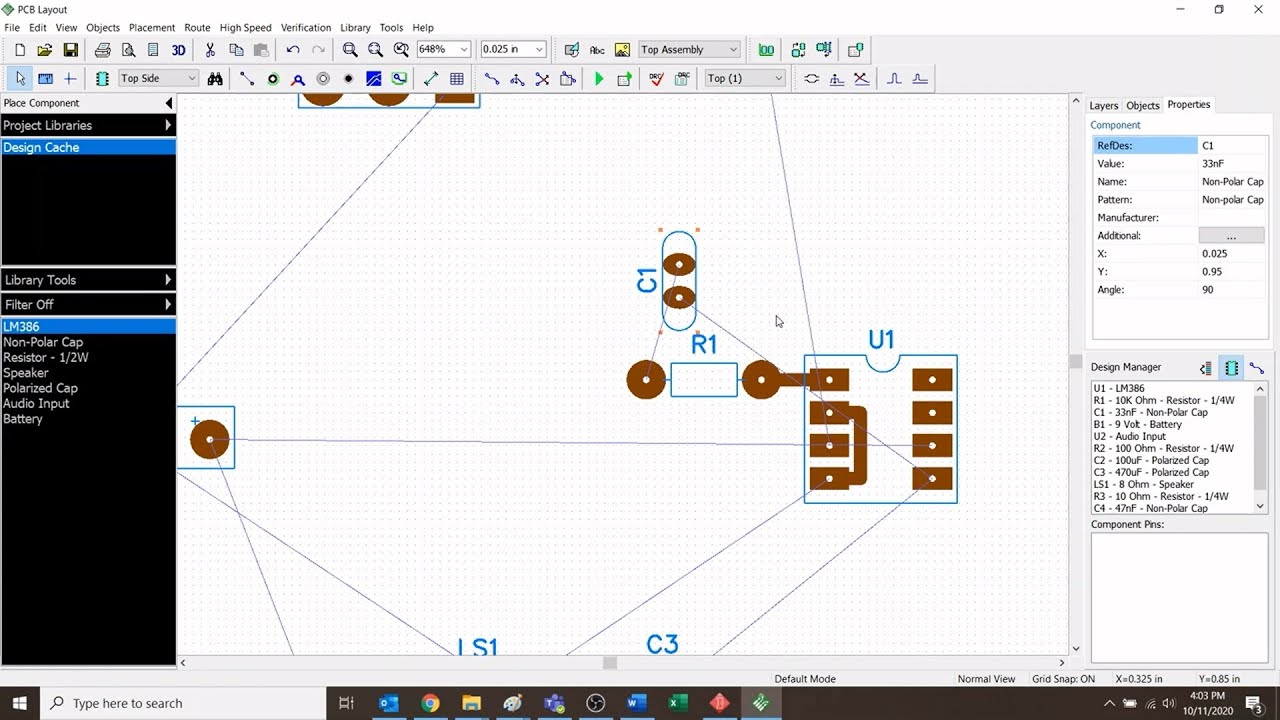
Task: Open the Route menu
Action: (x=197, y=27)
